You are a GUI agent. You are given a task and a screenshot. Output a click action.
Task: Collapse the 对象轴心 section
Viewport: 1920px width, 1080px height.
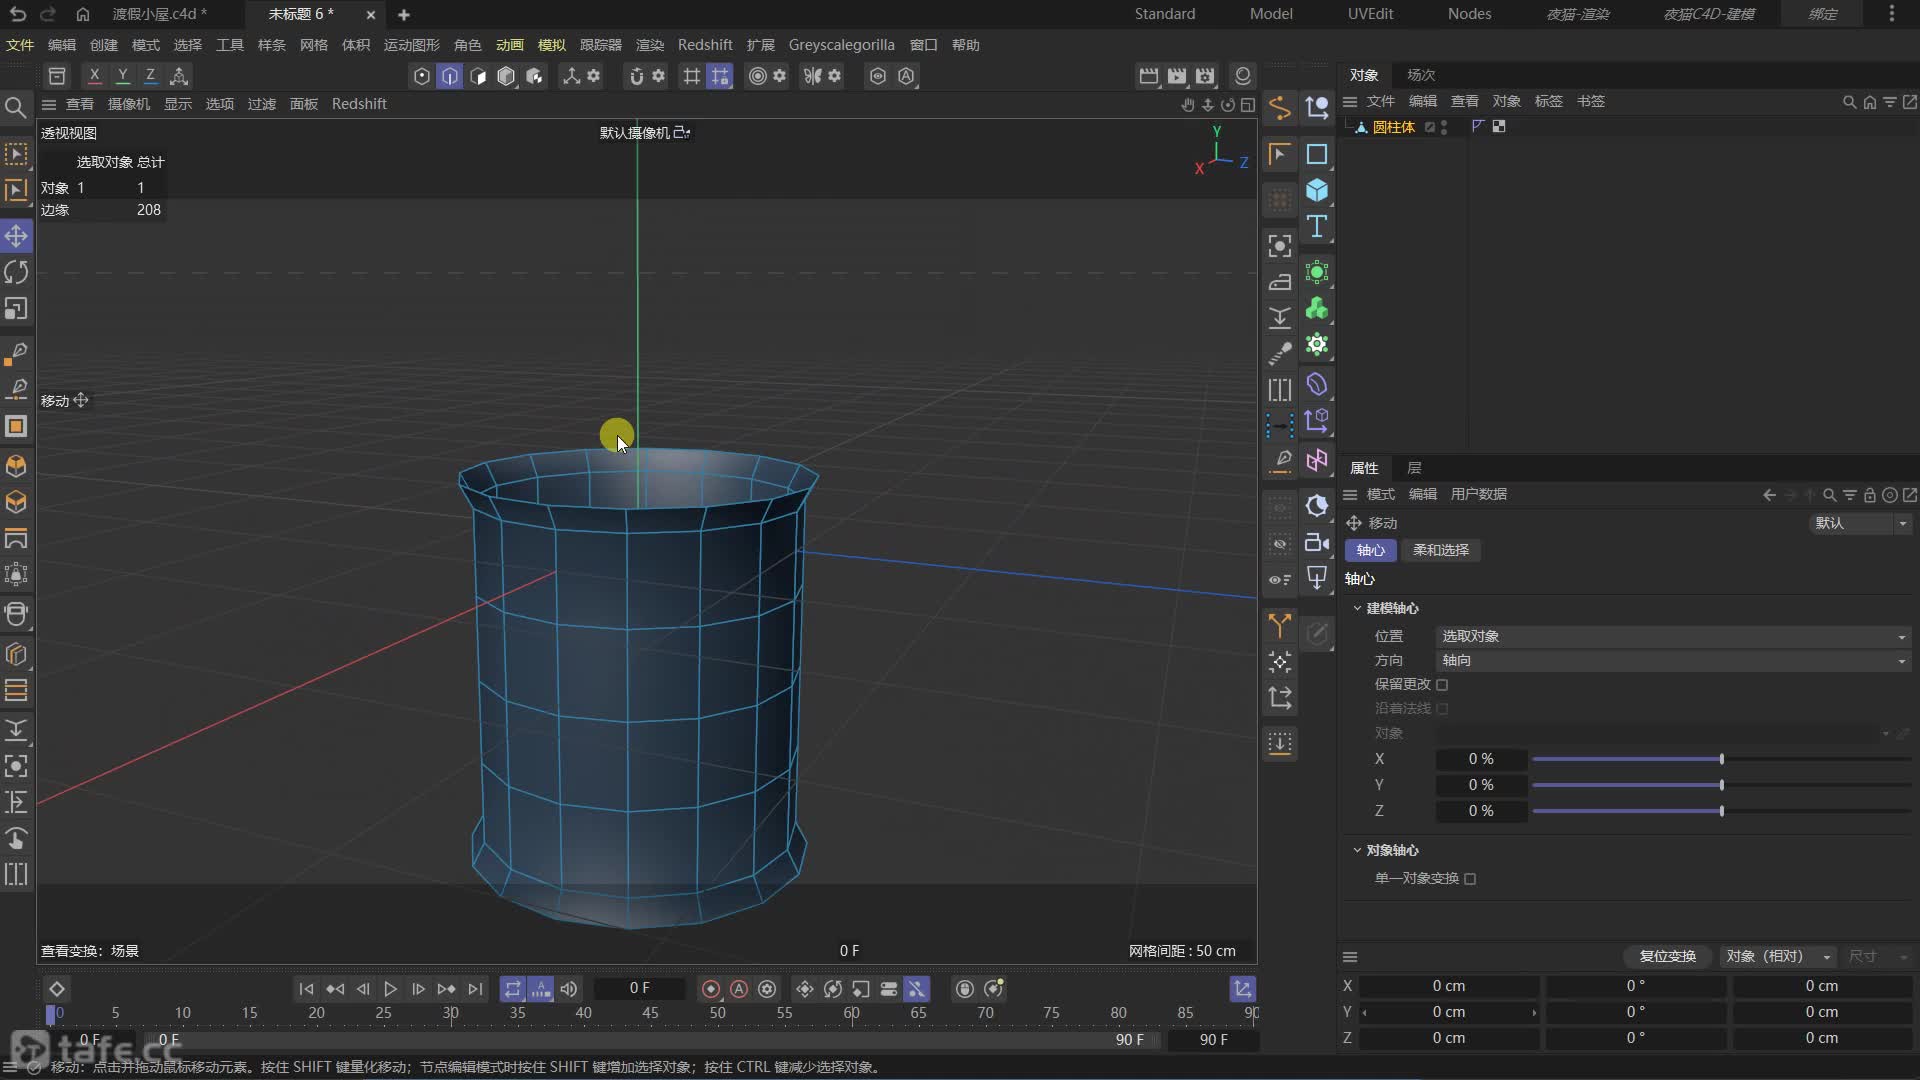point(1357,850)
